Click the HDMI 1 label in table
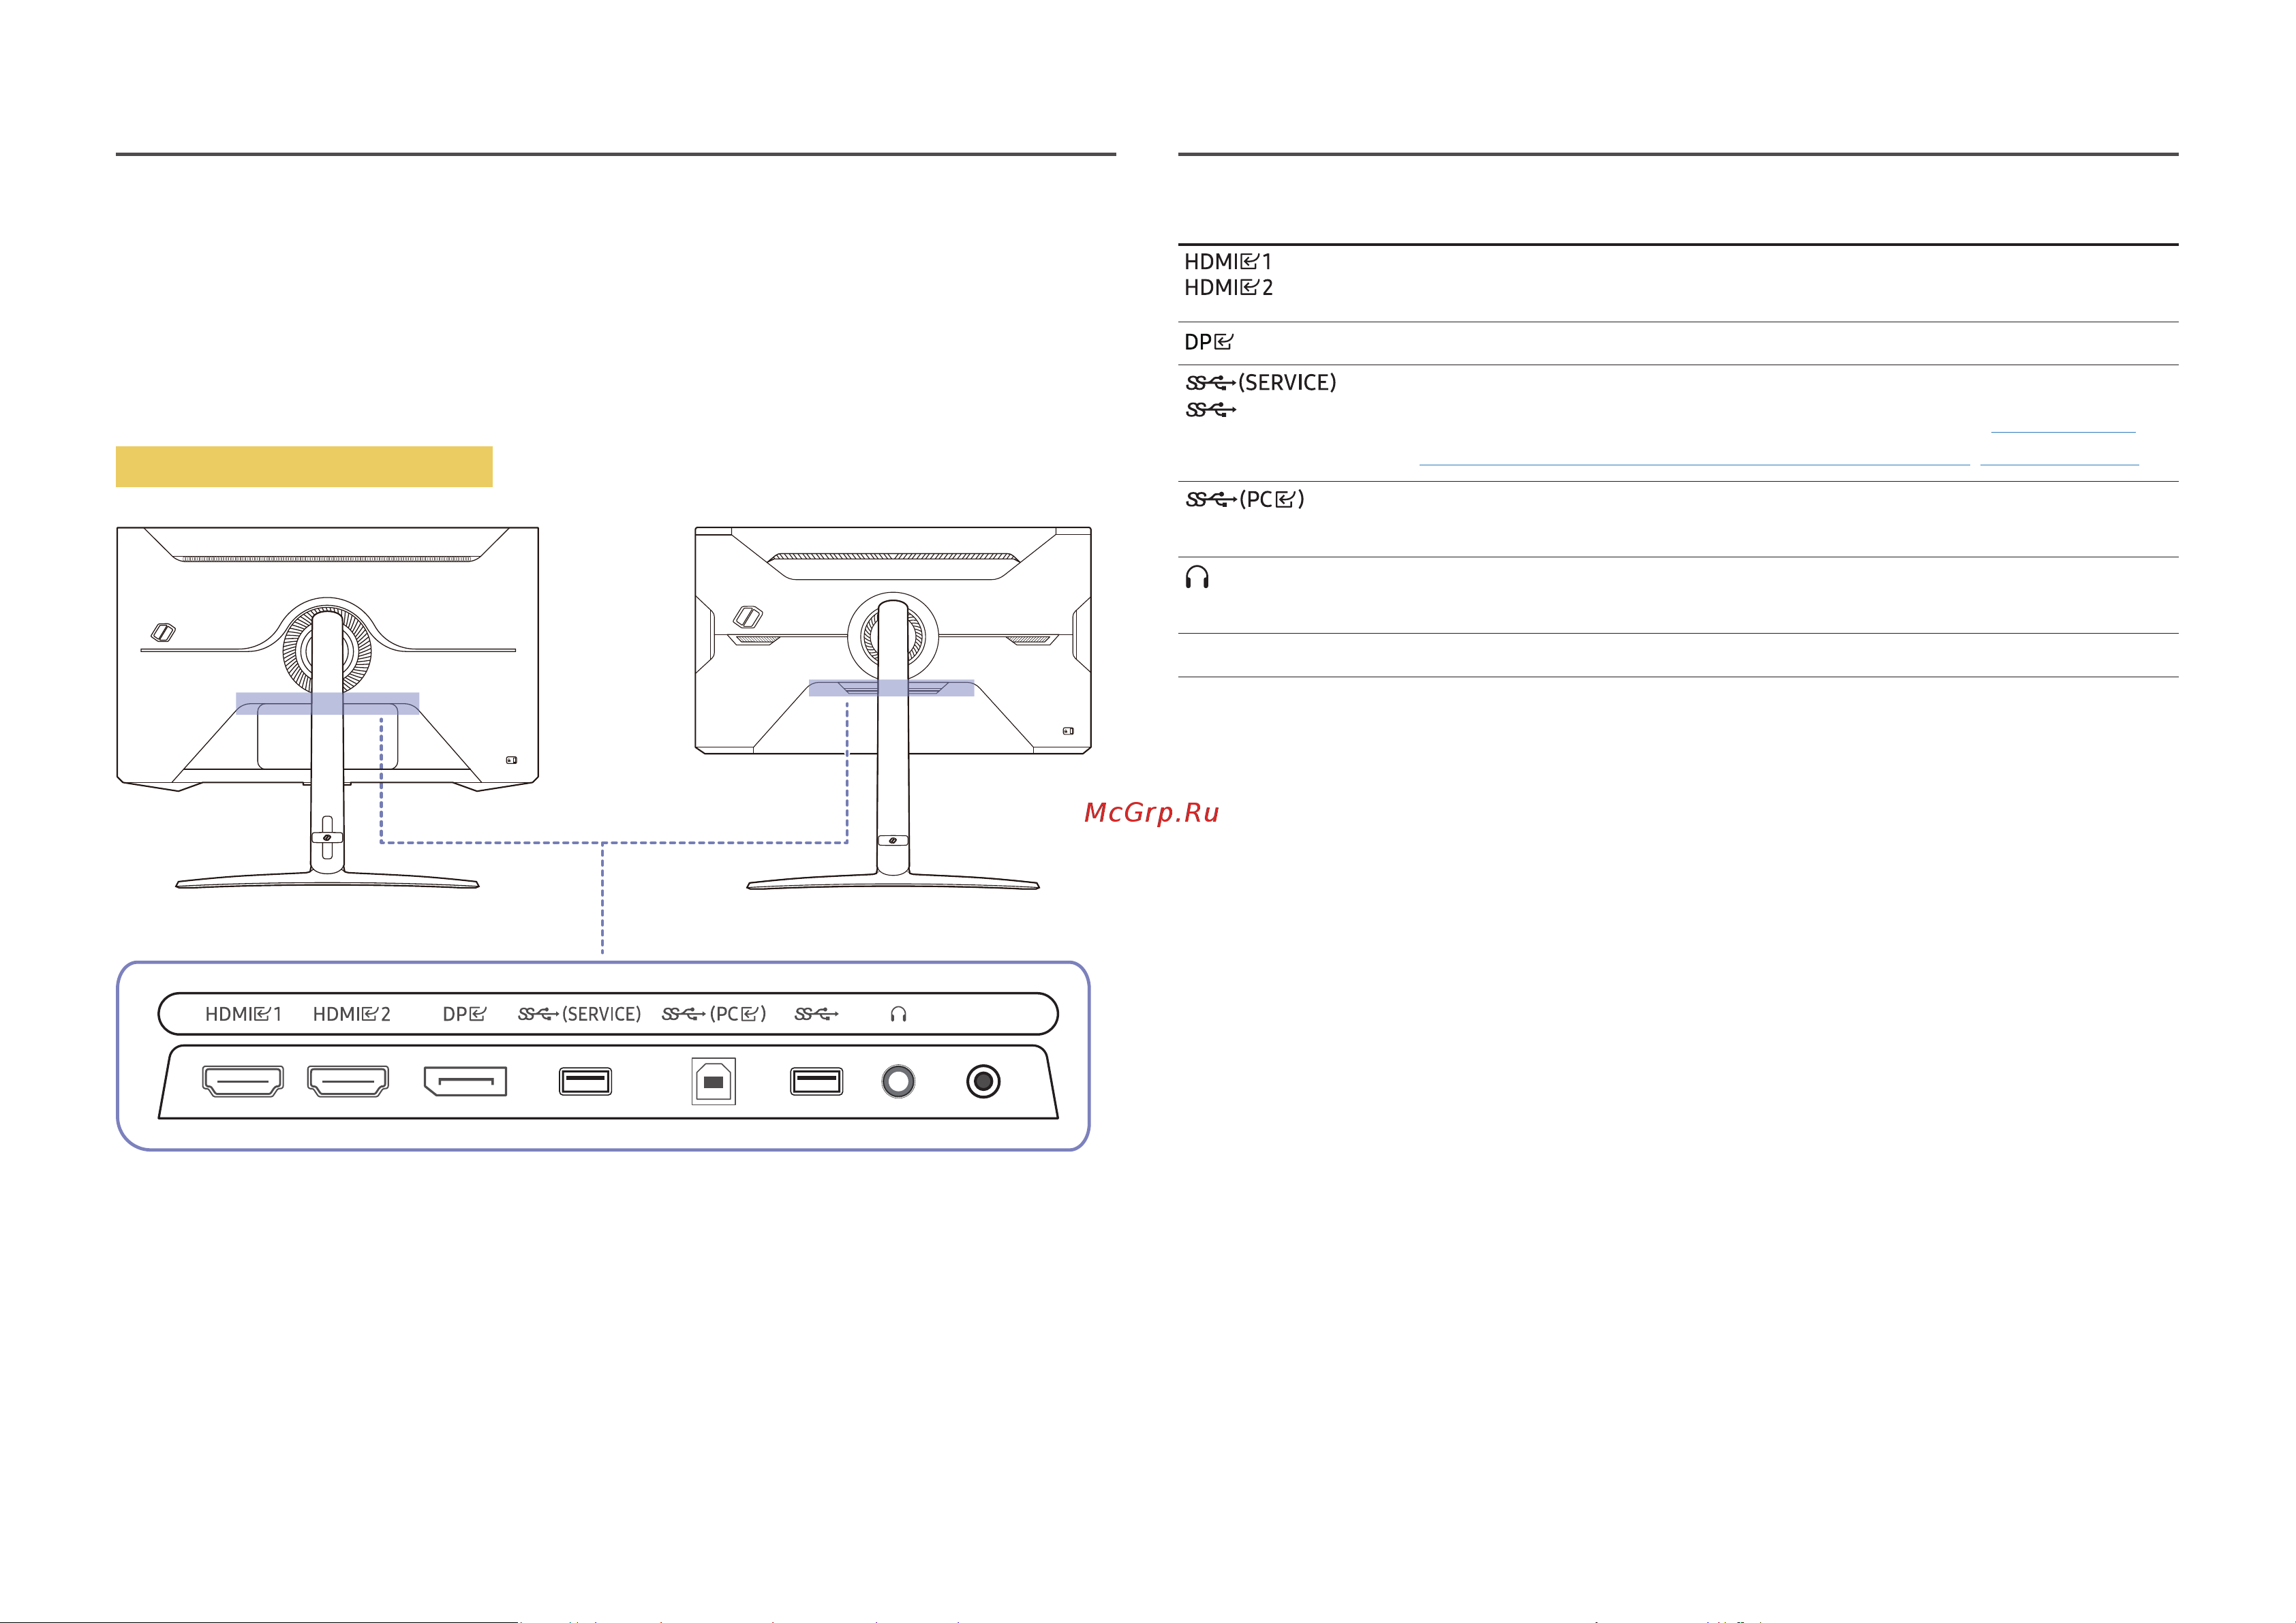 pyautogui.click(x=1228, y=262)
